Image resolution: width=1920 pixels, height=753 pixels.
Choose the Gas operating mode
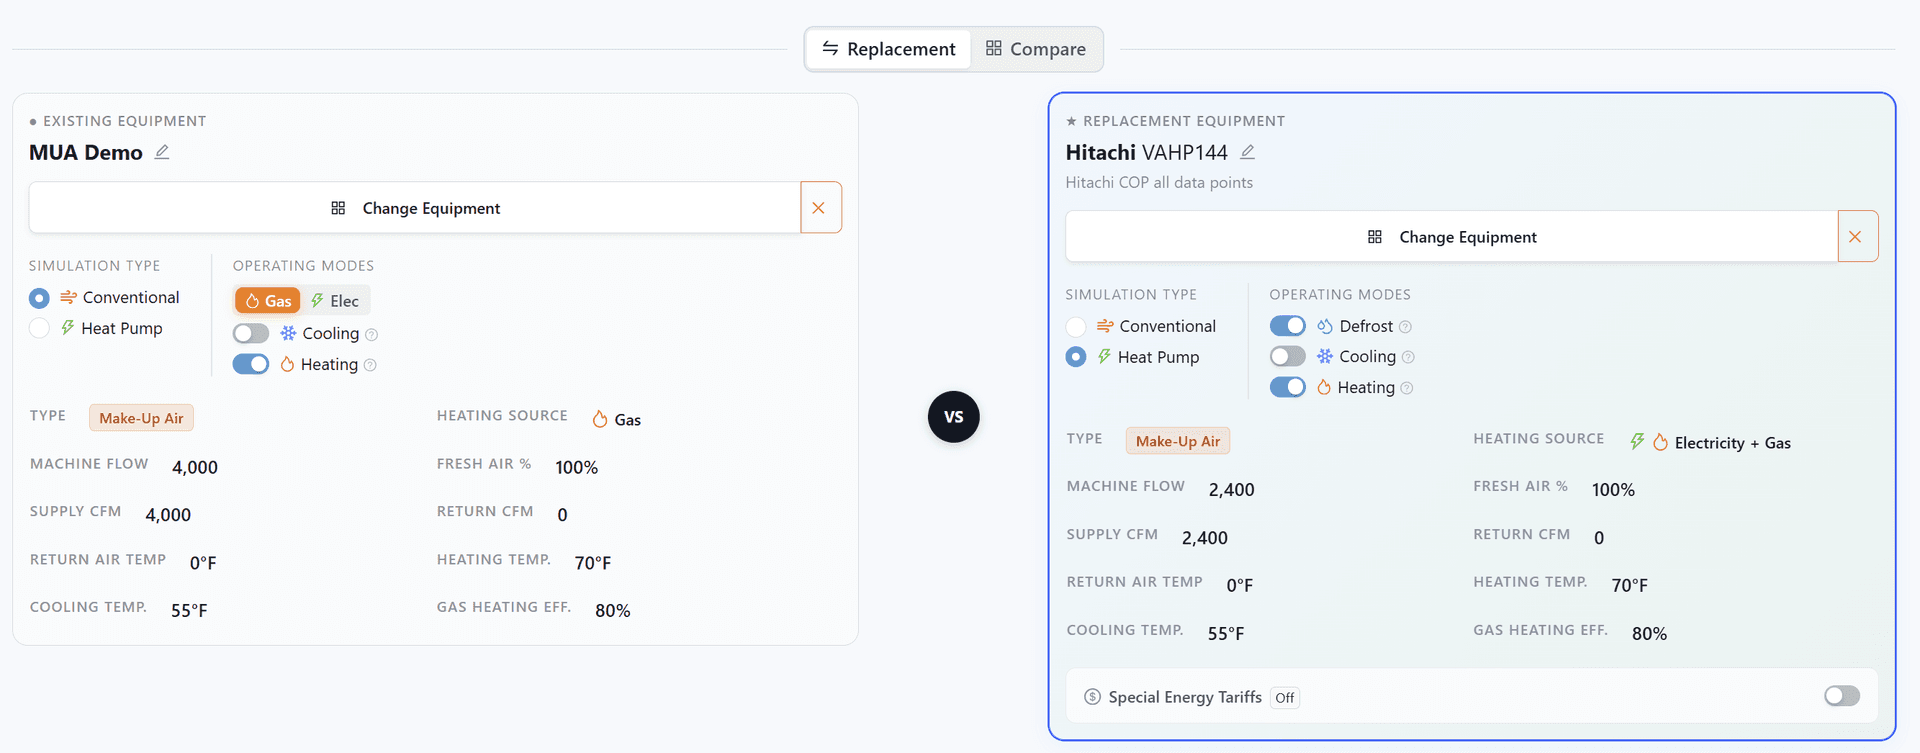pos(267,300)
